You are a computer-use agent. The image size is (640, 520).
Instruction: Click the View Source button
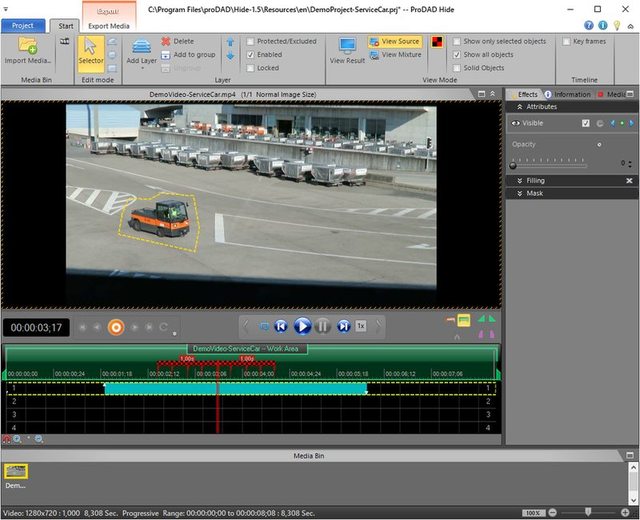394,42
